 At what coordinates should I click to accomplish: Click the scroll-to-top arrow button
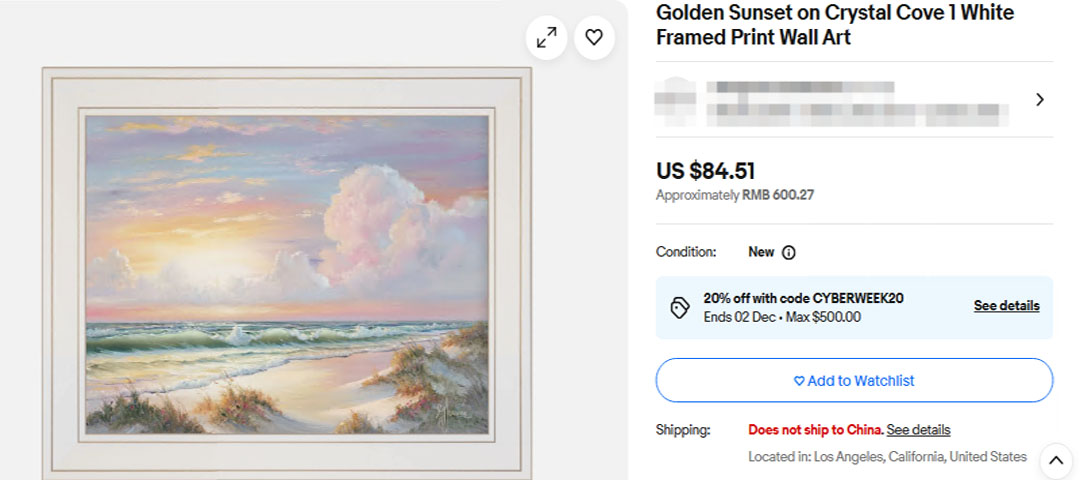[x=1056, y=461]
